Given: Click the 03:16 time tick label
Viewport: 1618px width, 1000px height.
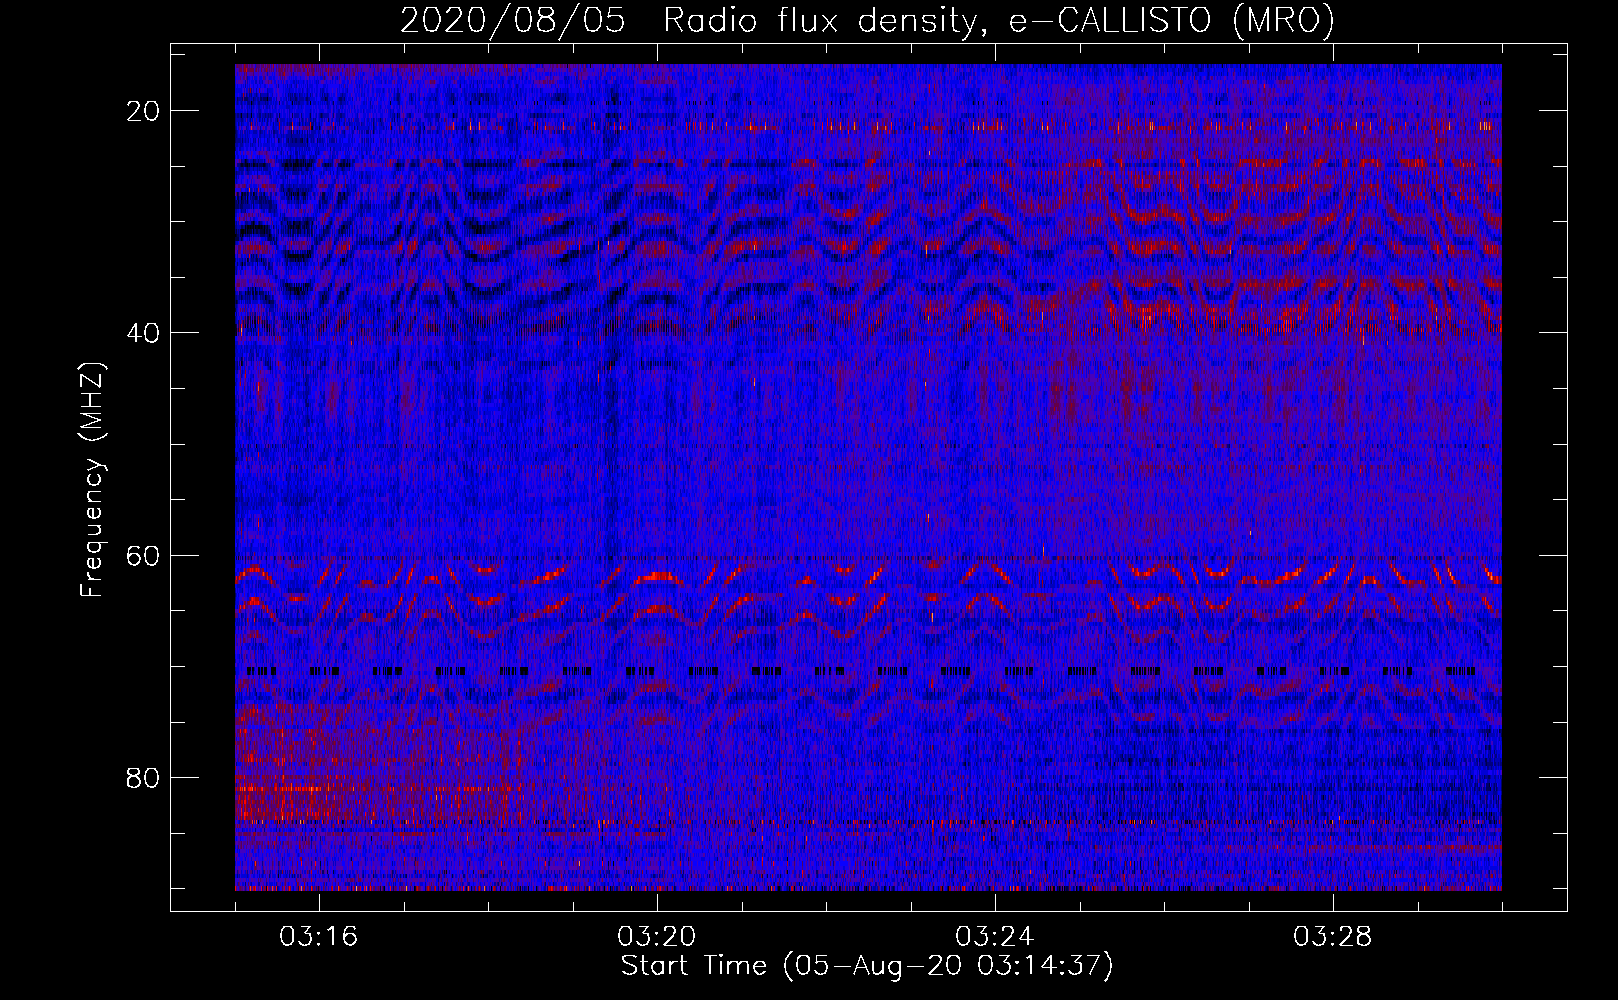Looking at the screenshot, I should coord(319,937).
